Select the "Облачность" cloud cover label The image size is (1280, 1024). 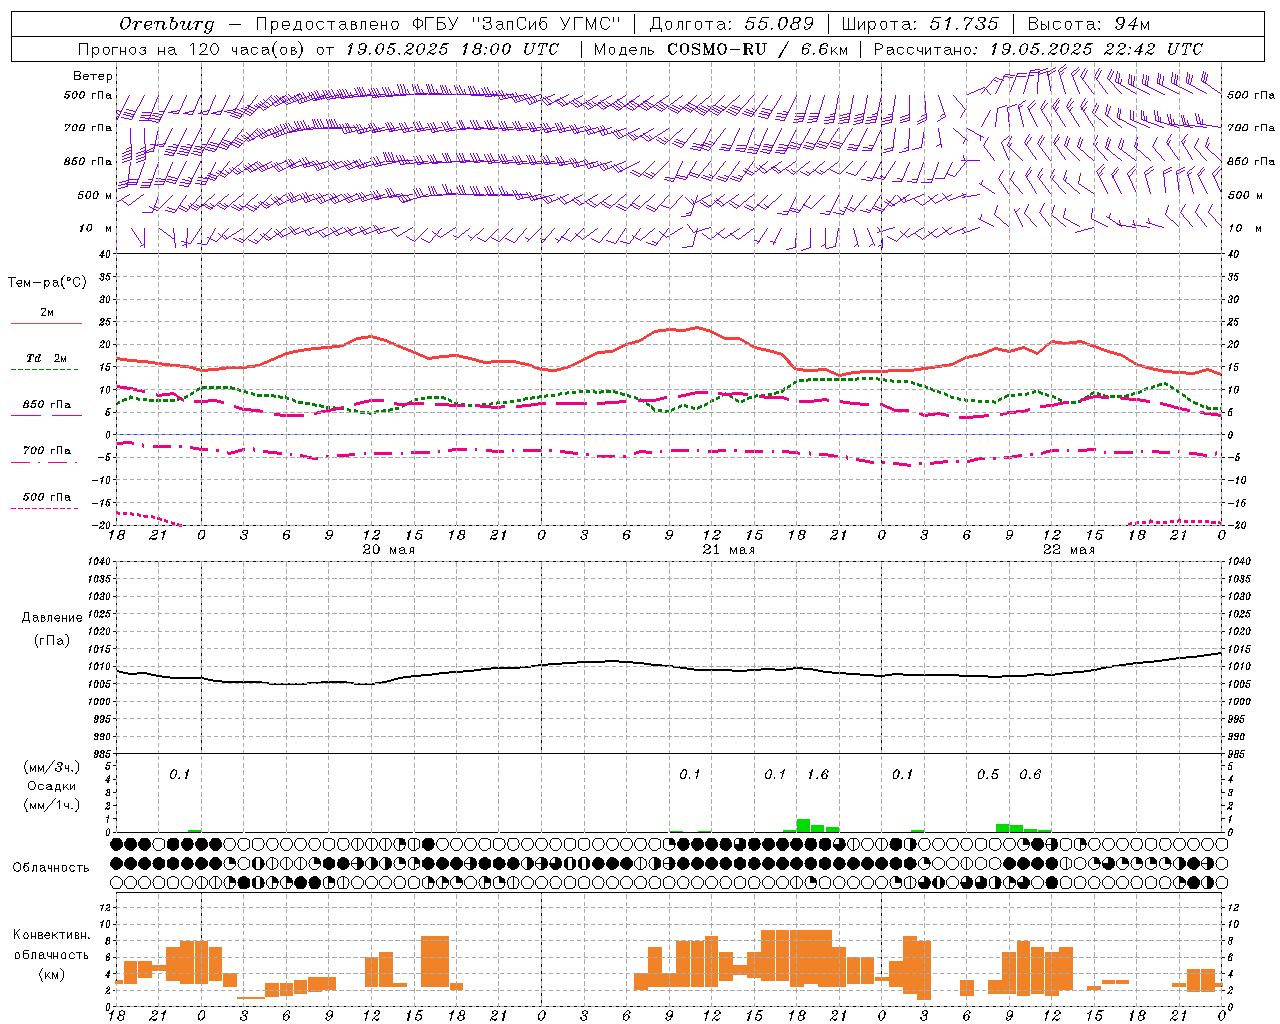(x=51, y=867)
